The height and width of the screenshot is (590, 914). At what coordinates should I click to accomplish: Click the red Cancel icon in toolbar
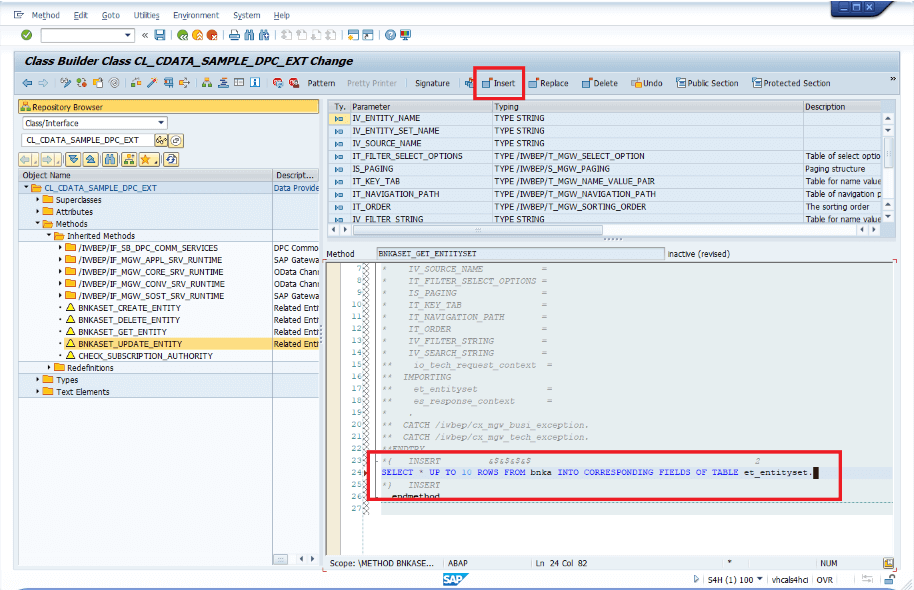click(x=214, y=35)
